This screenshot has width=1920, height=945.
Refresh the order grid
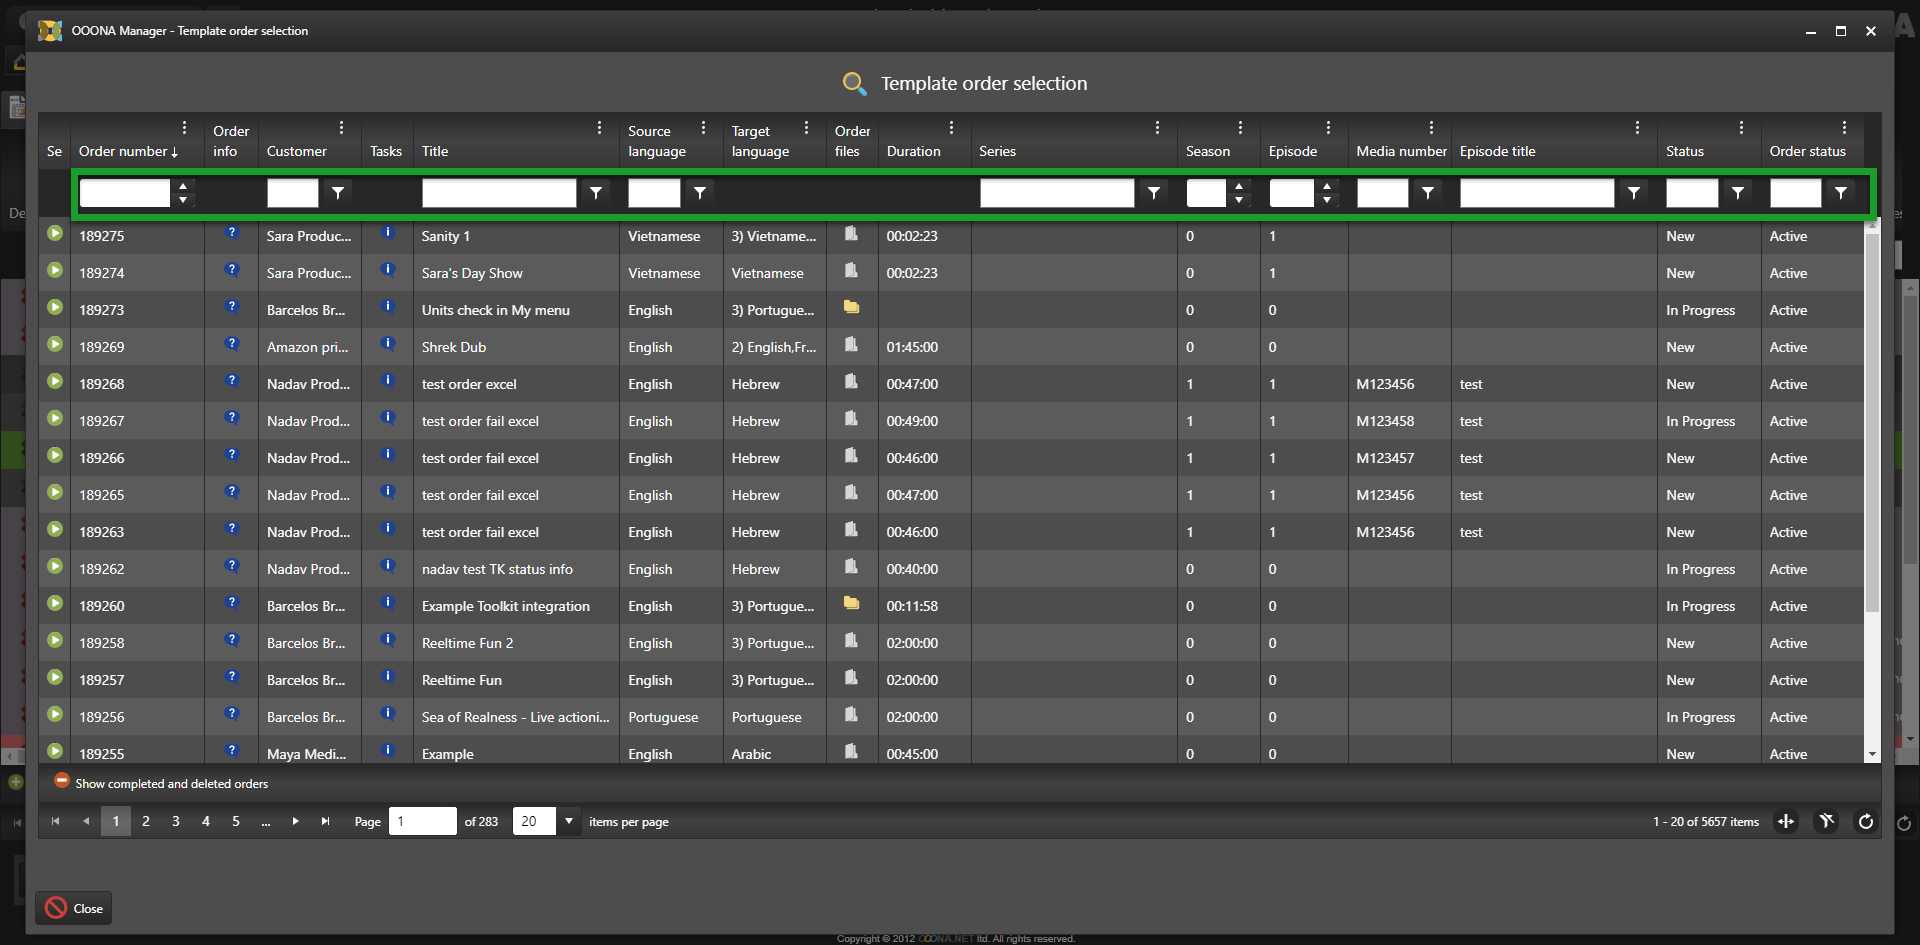point(1865,822)
